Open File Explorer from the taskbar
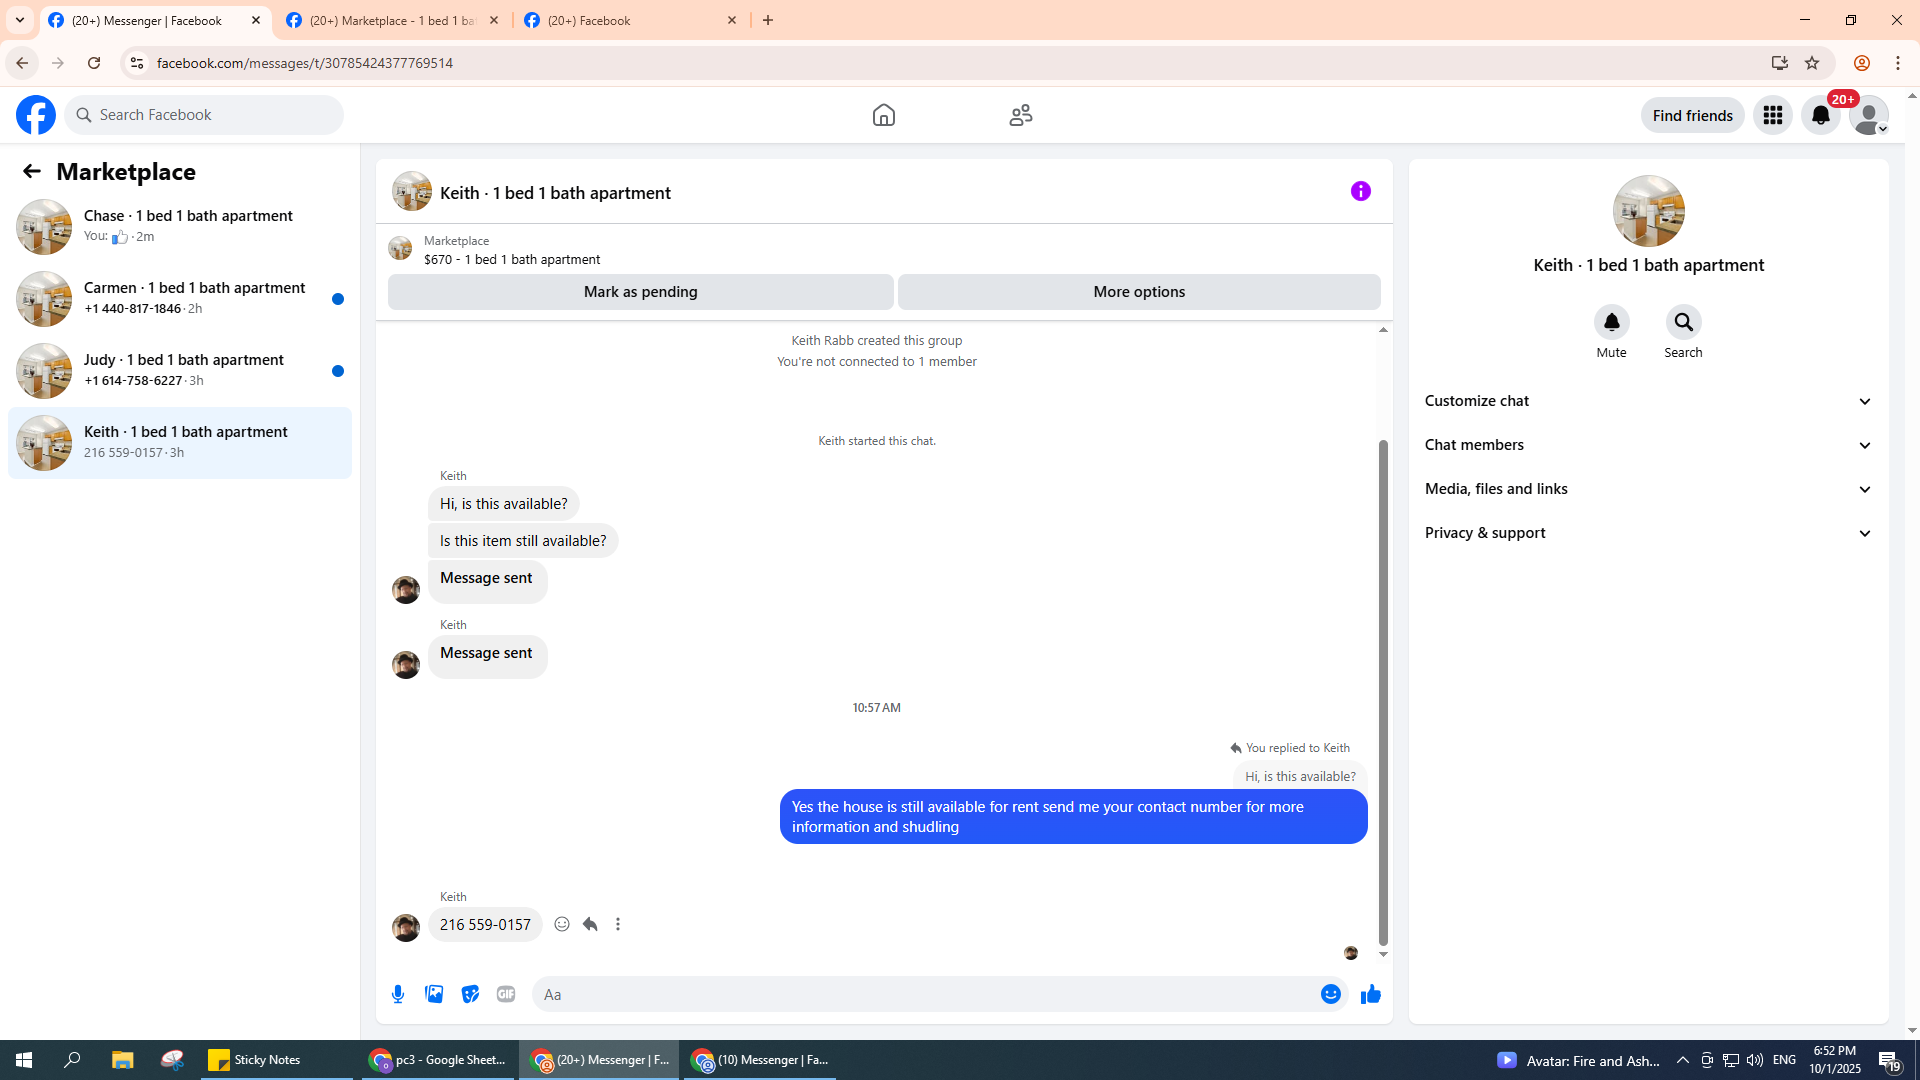1920x1080 pixels. [122, 1060]
